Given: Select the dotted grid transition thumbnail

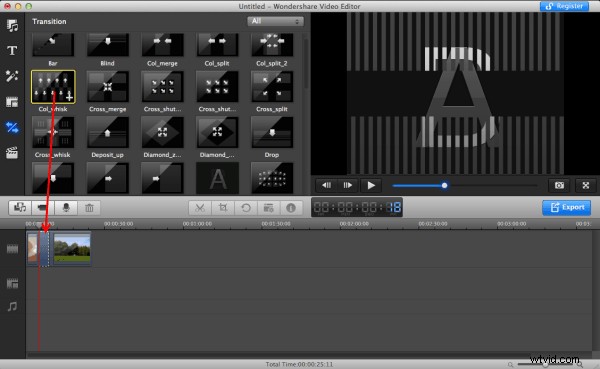Looking at the screenshot, I should 272,178.
